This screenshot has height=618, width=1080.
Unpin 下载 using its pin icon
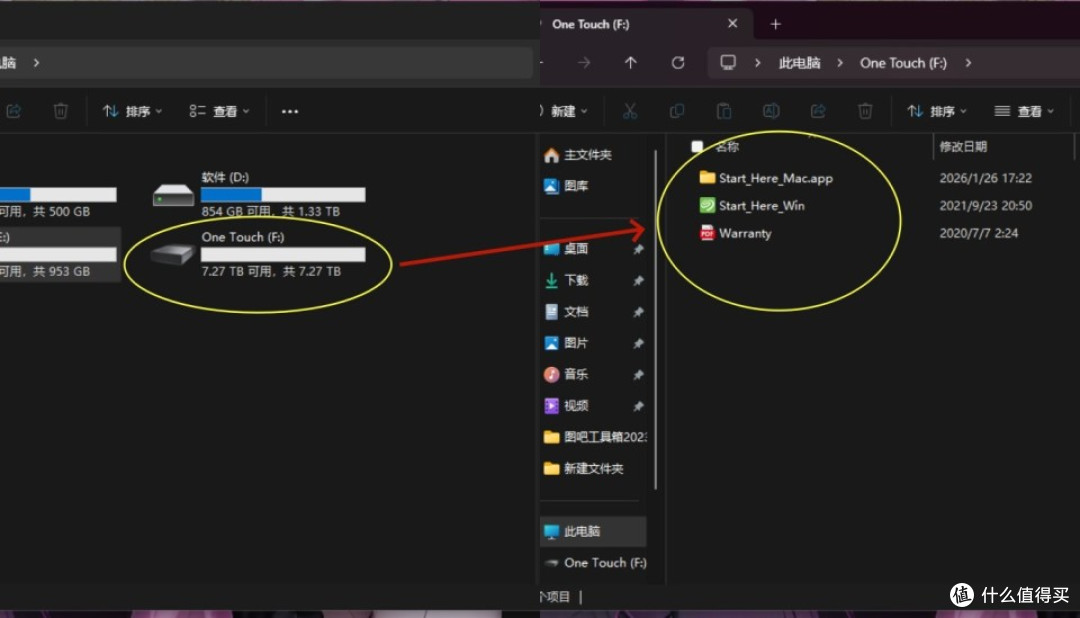click(638, 280)
